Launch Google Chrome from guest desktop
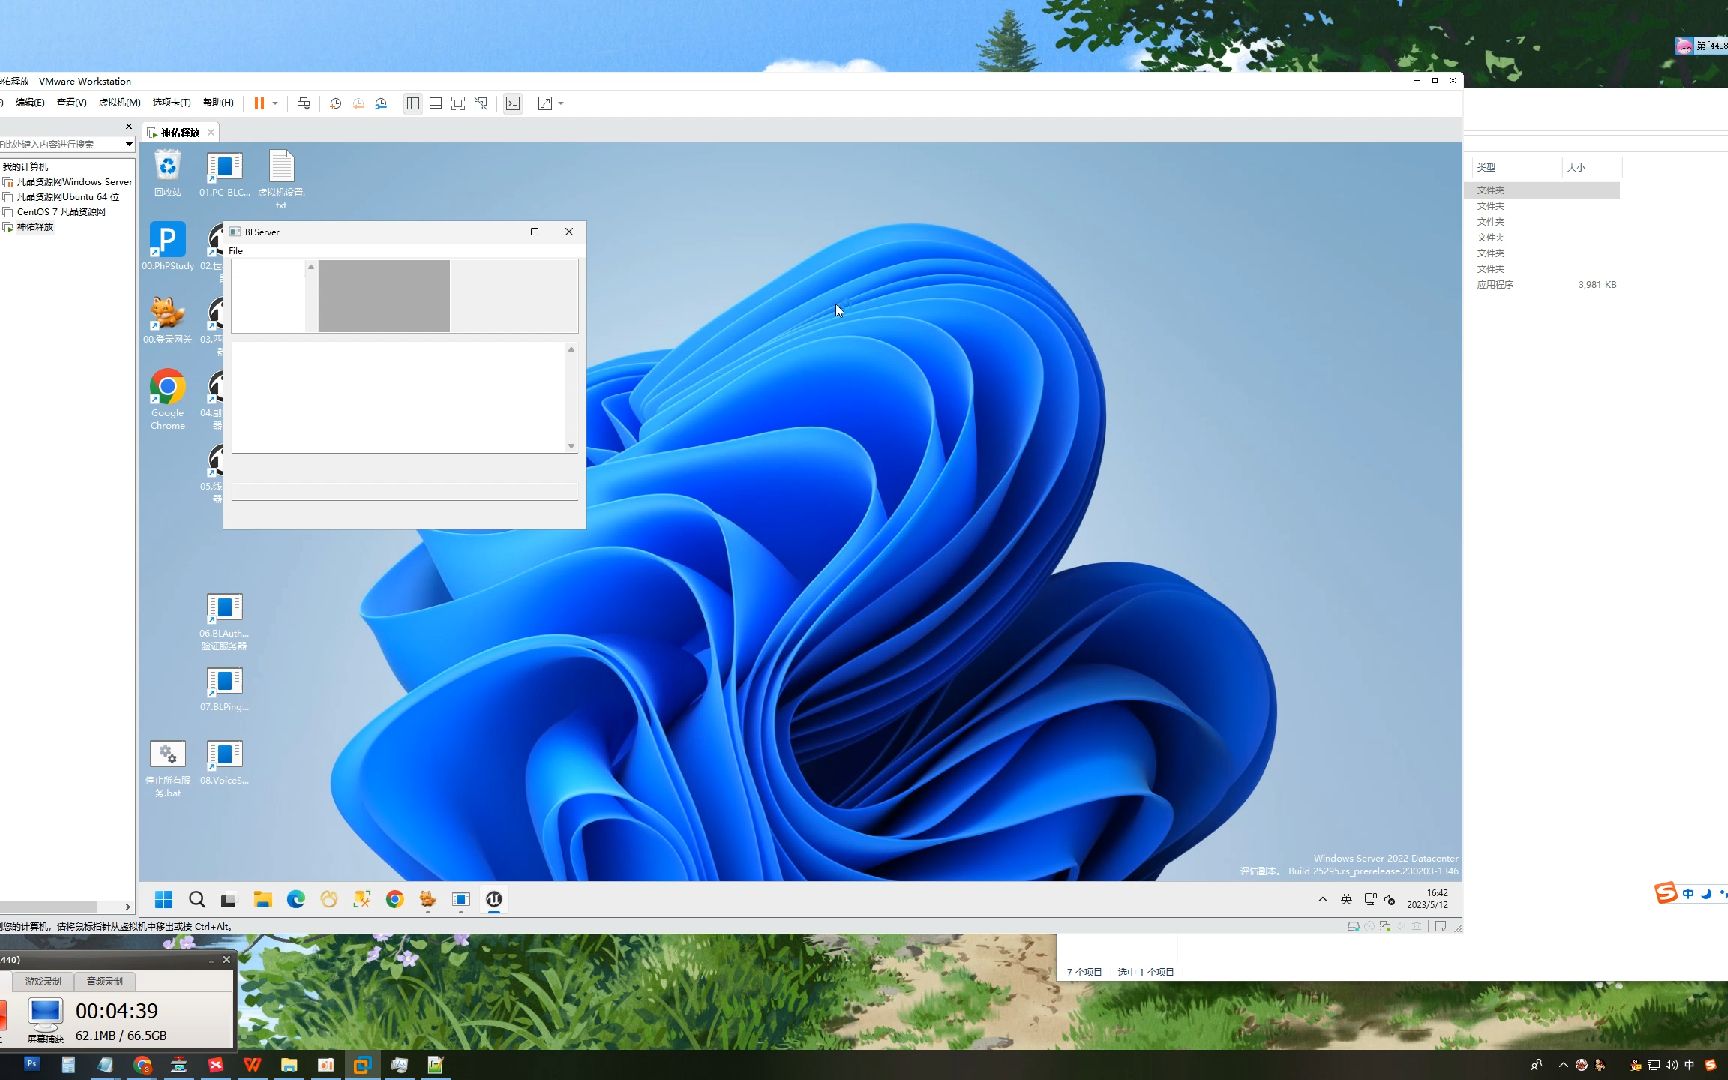Screen dimensions: 1728x1080 pyautogui.click(x=167, y=399)
